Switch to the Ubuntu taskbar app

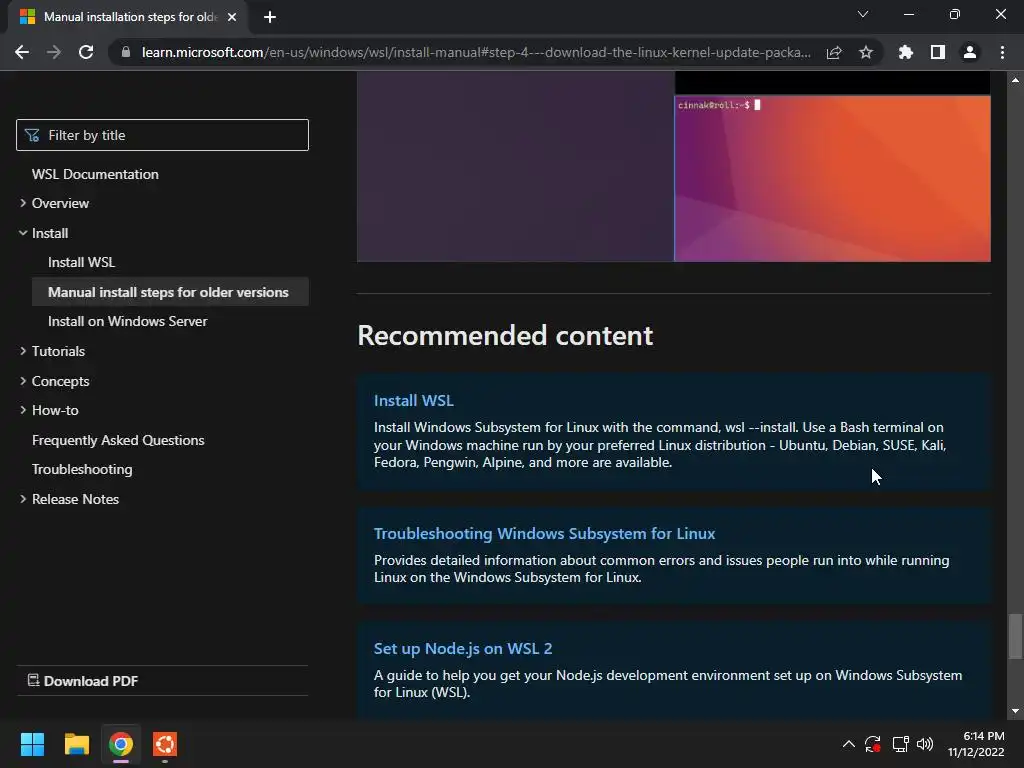[x=165, y=744]
